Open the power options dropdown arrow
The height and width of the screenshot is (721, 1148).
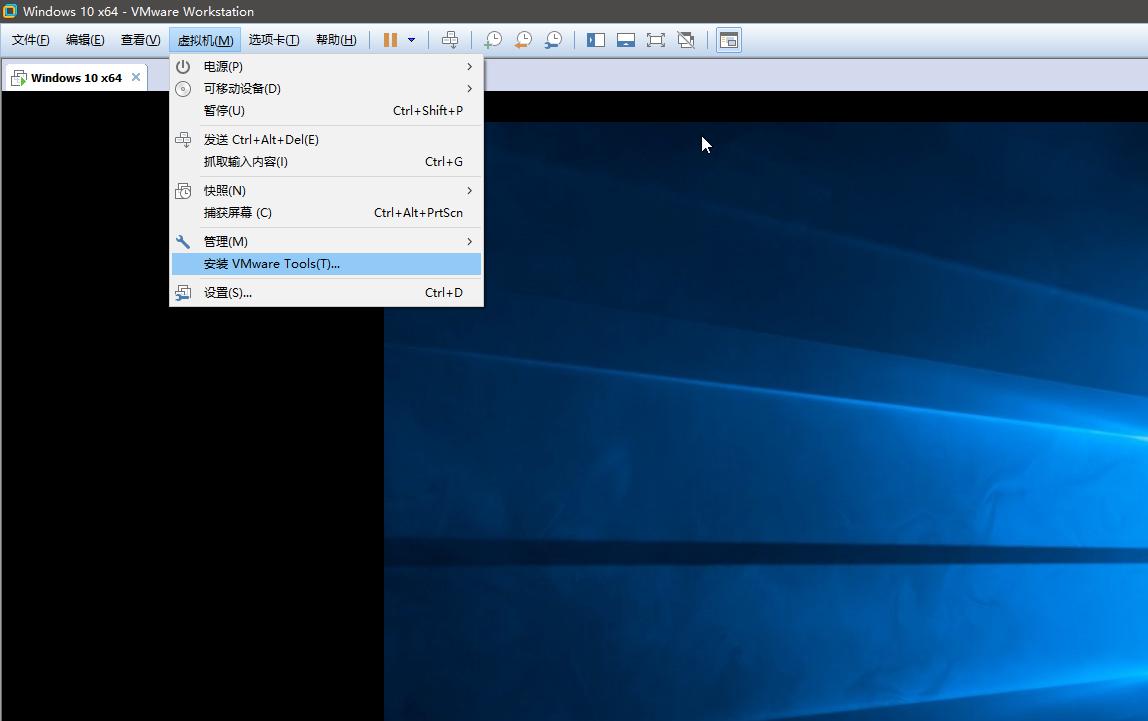pyautogui.click(x=411, y=40)
